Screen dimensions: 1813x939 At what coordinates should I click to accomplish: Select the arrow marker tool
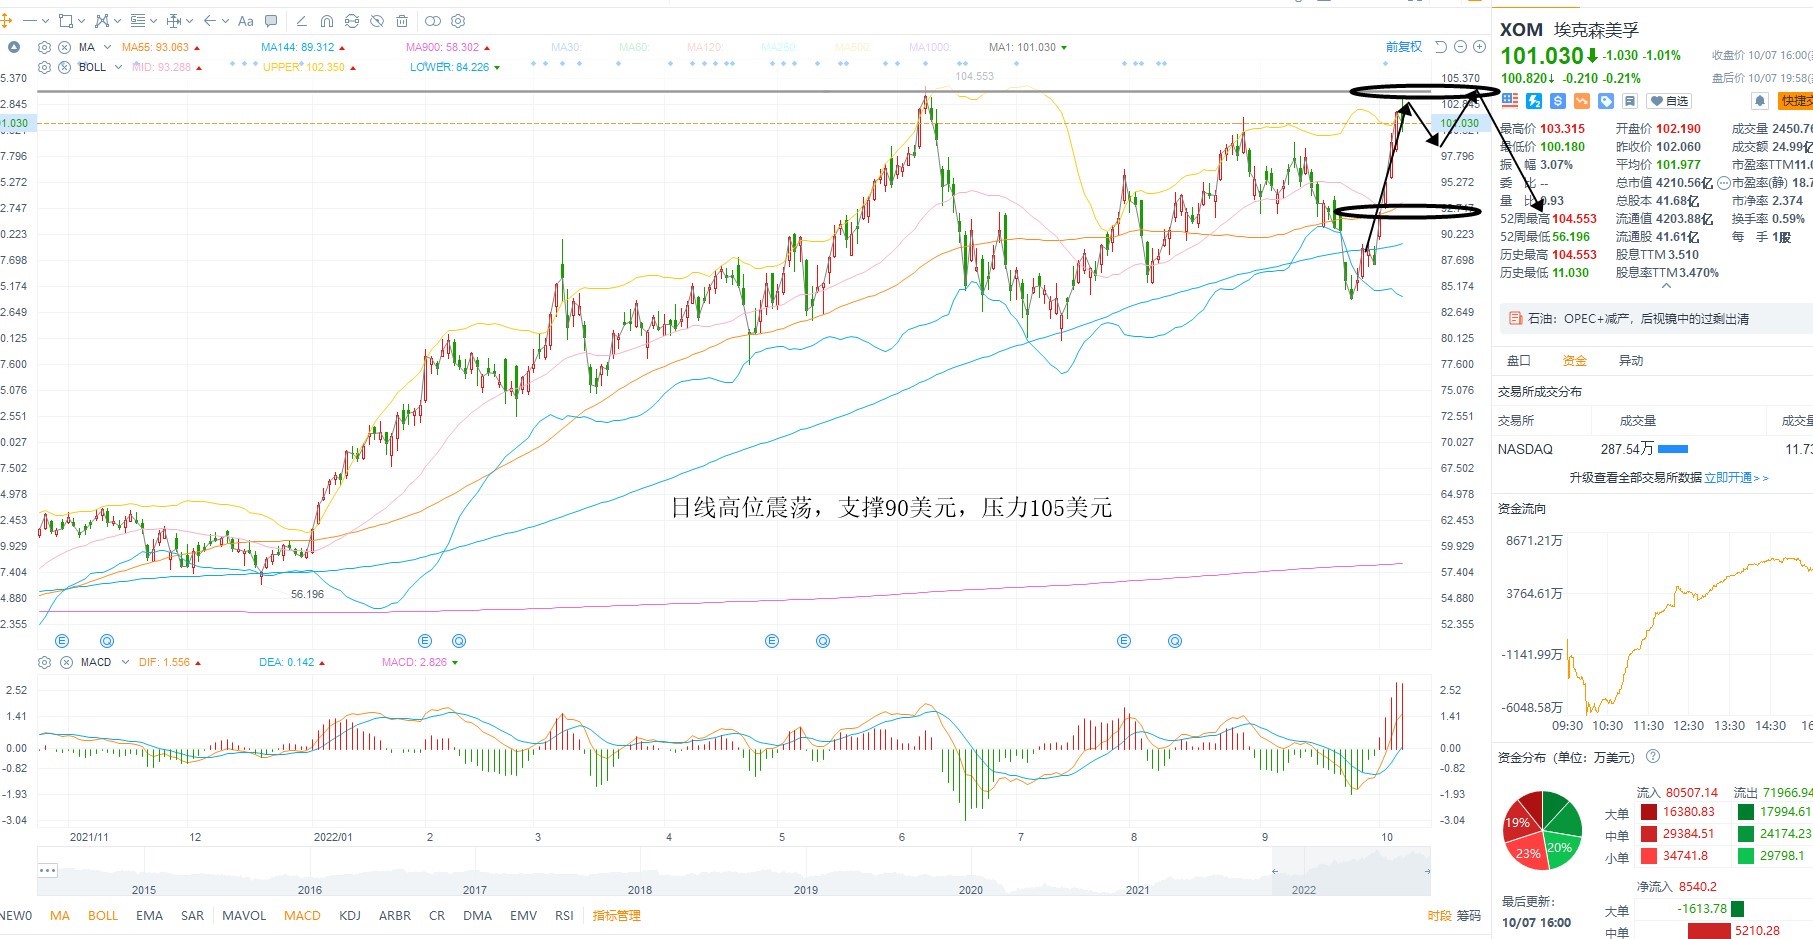210,20
